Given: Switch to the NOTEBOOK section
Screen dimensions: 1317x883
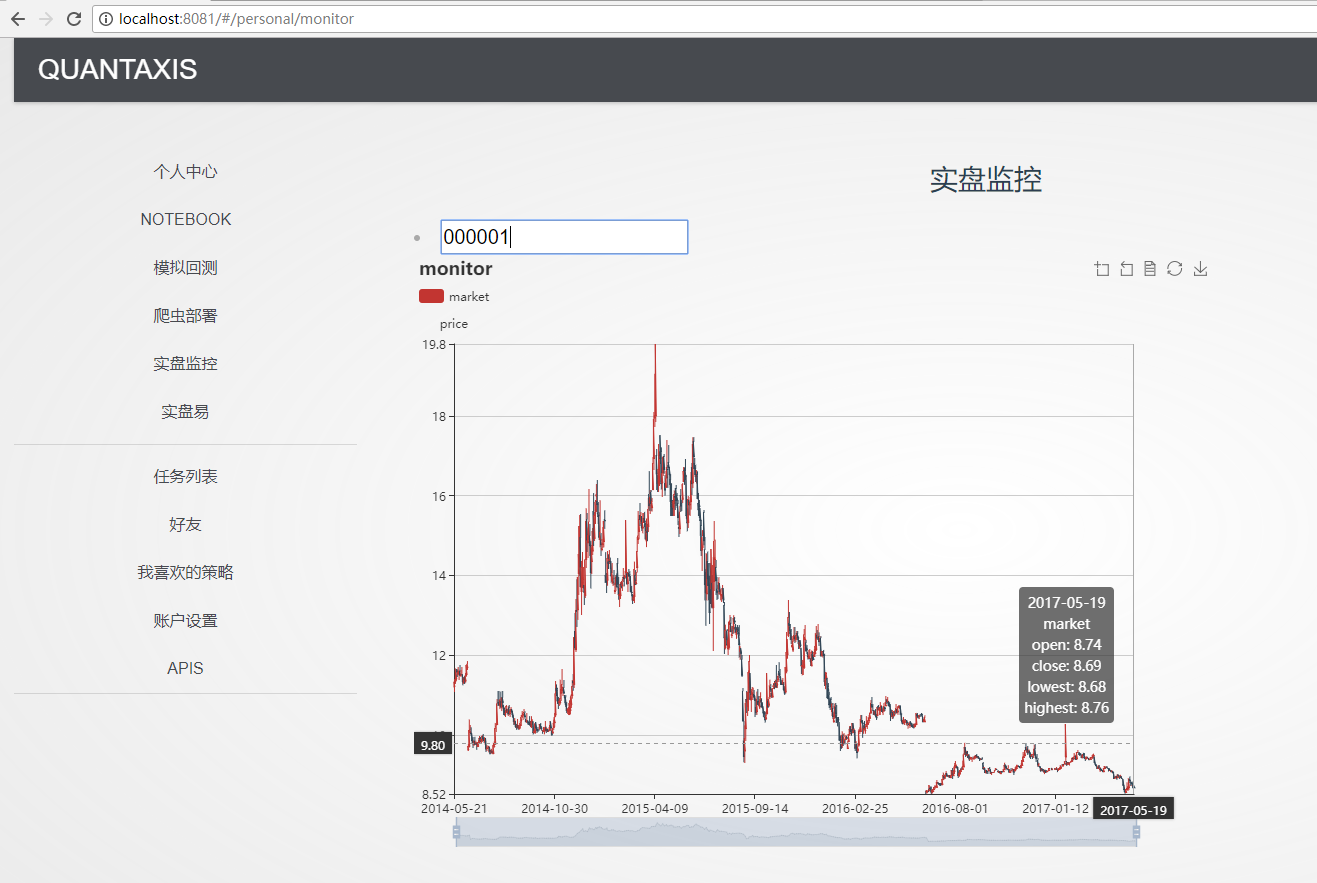Looking at the screenshot, I should 185,218.
